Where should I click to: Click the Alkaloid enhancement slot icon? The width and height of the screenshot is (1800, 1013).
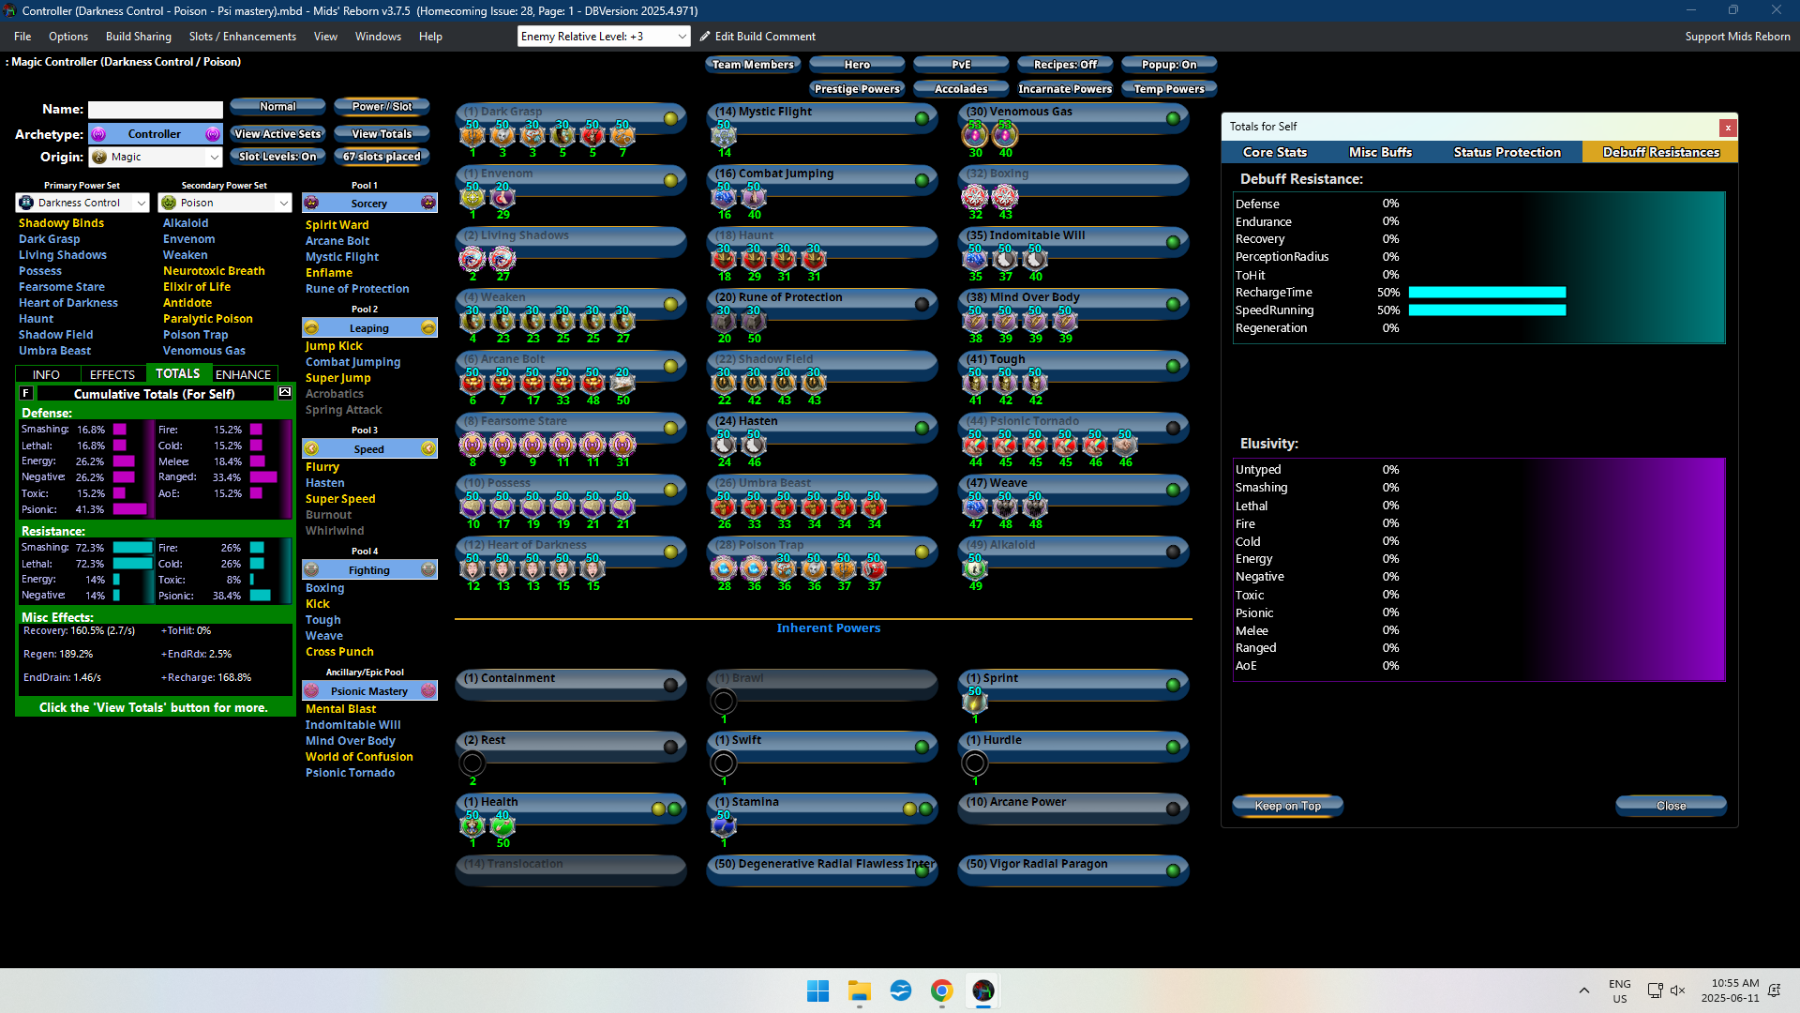coord(975,568)
